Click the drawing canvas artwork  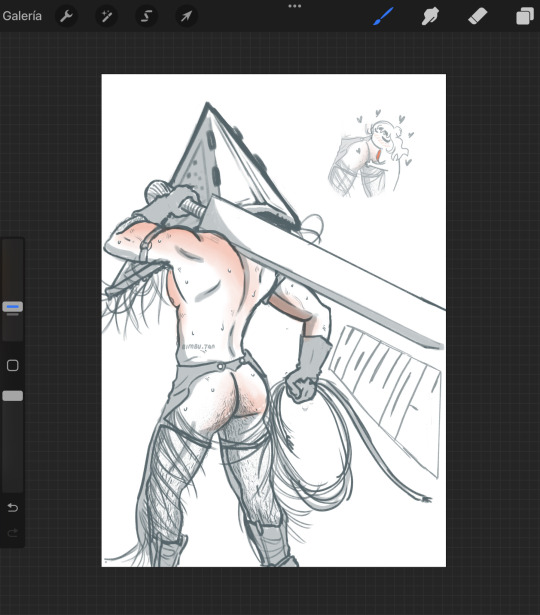coord(274,320)
